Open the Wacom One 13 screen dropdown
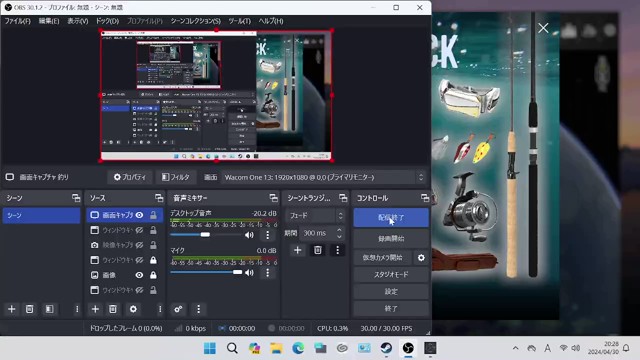Viewport: 640px width, 360px height. [323, 177]
